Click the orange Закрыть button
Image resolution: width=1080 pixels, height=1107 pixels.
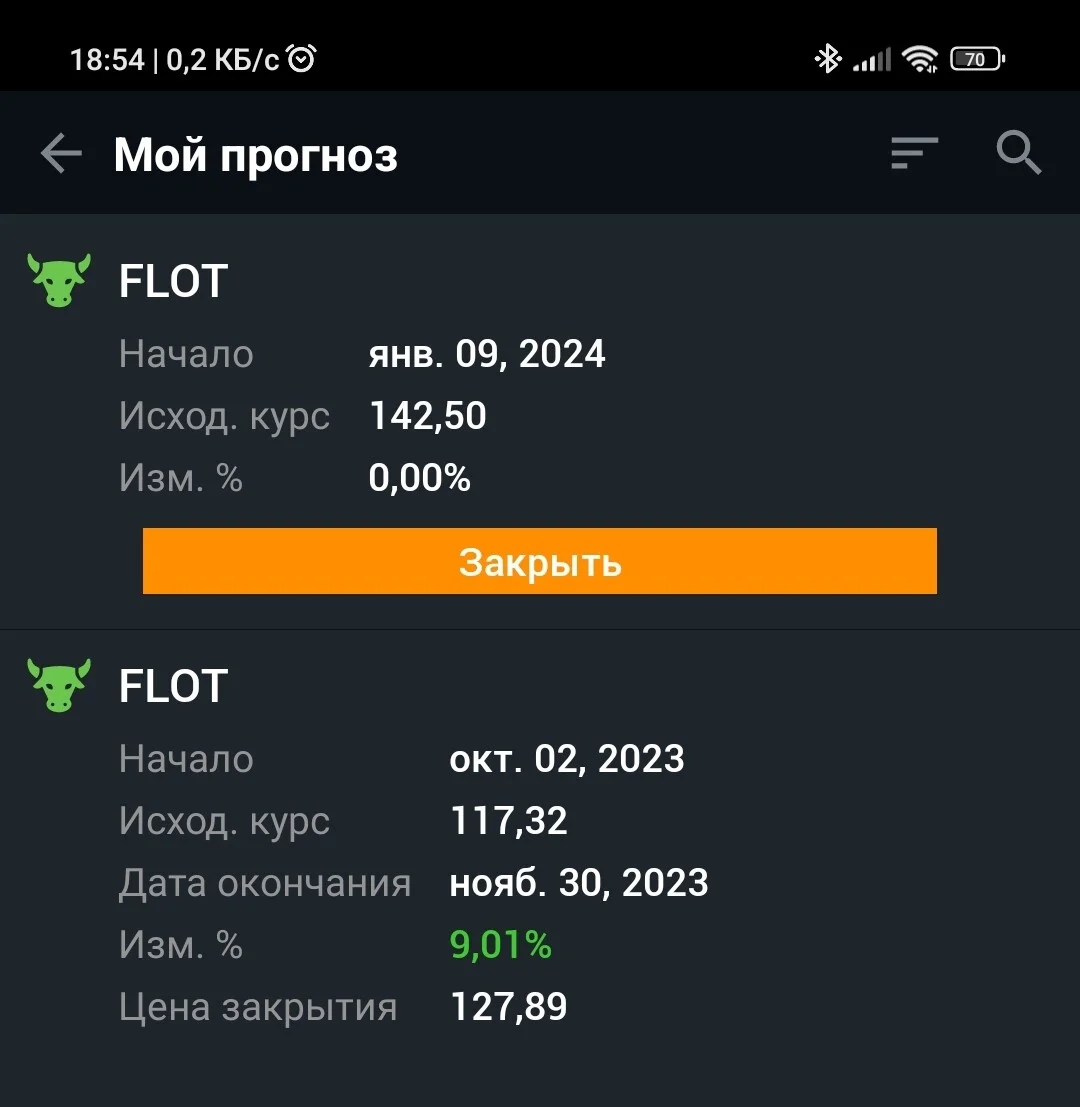point(540,561)
